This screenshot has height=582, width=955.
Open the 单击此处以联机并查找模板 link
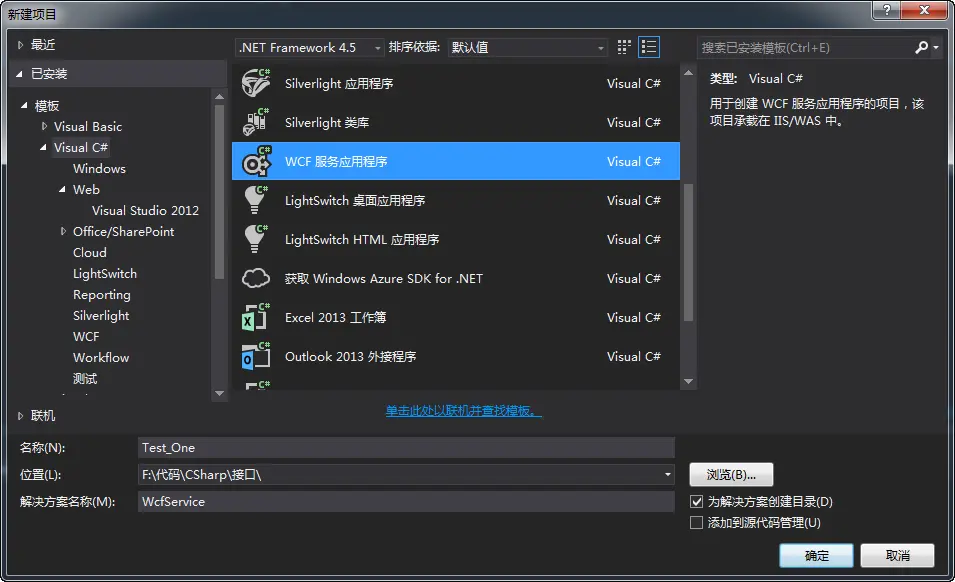point(463,411)
